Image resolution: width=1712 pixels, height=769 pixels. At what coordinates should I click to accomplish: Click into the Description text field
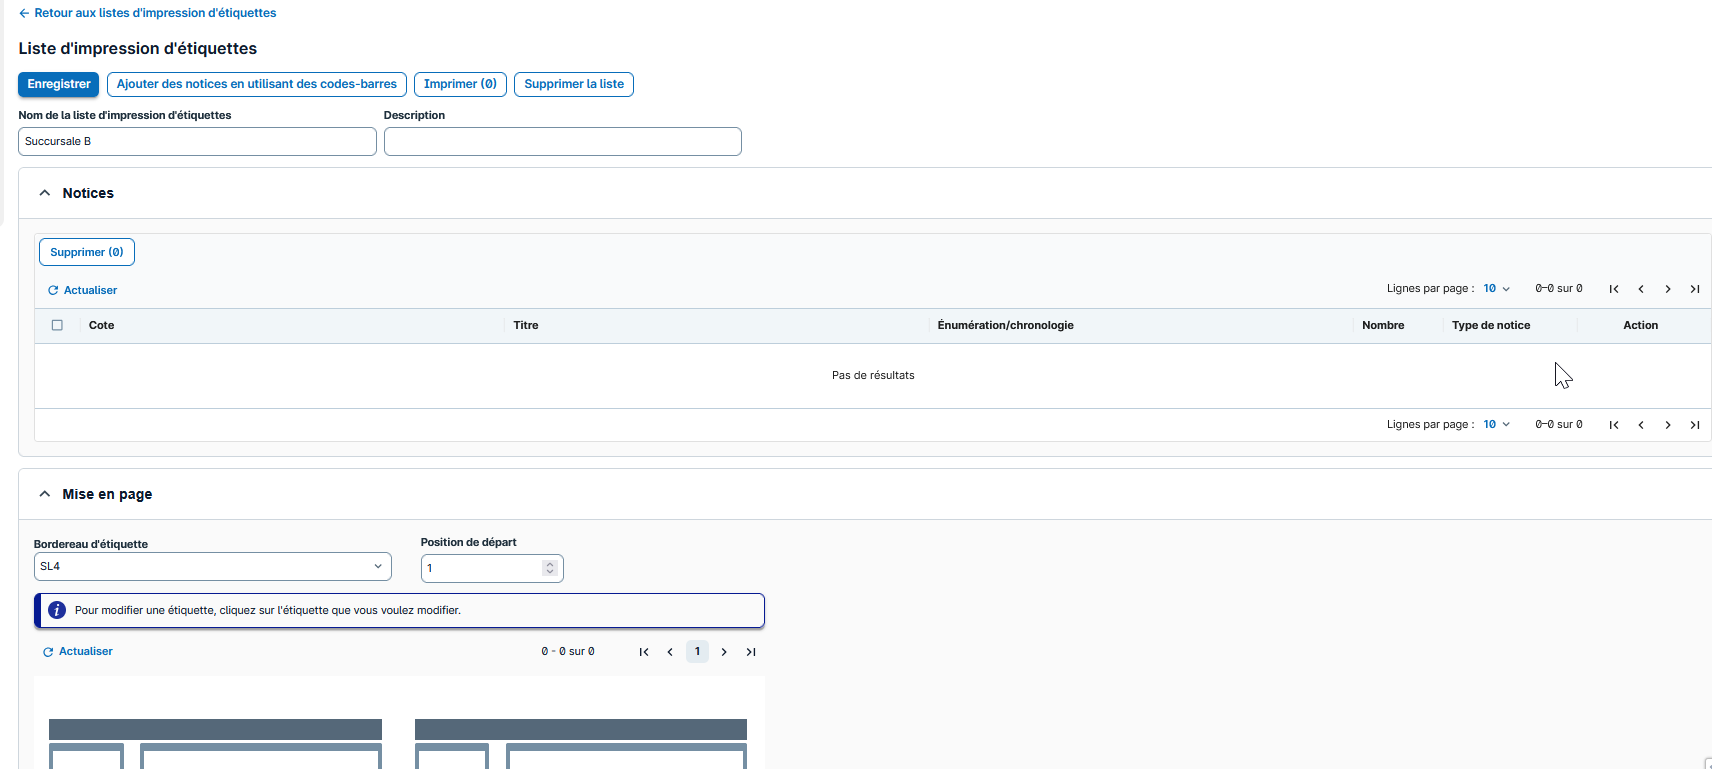(x=562, y=142)
